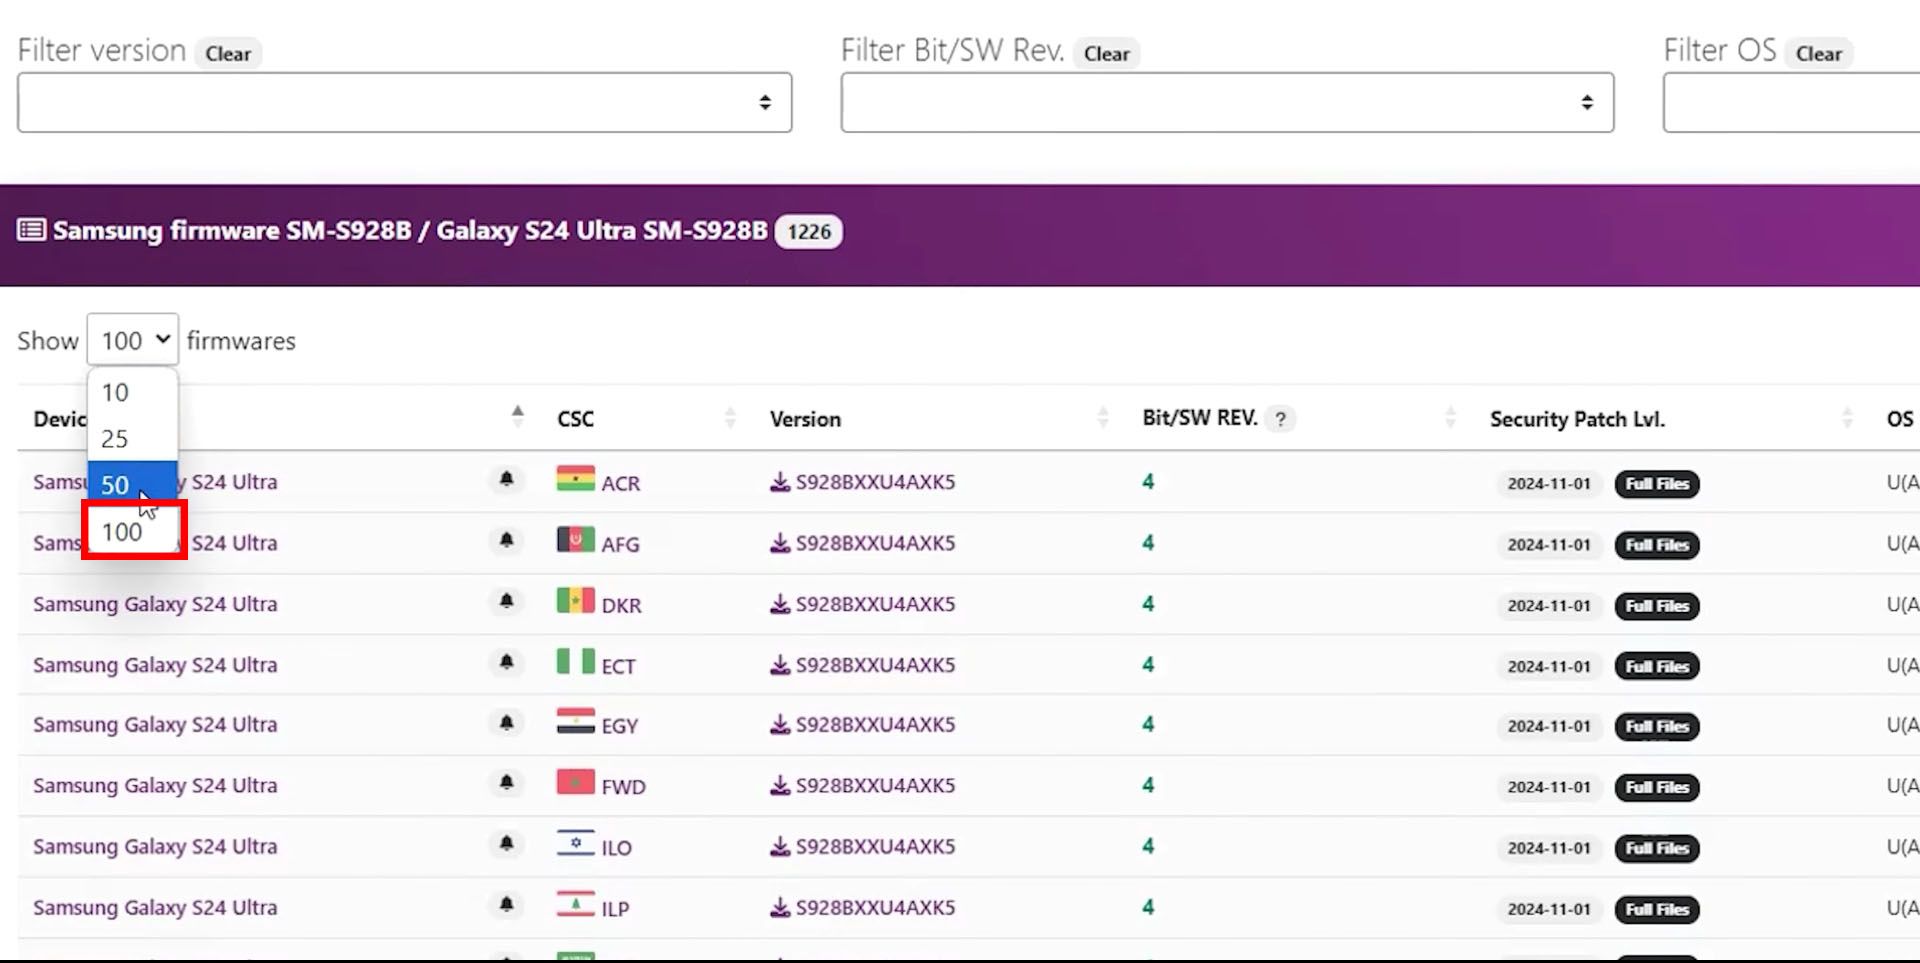Download S928BXXU4AXK5 firmware for ACR
Image resolution: width=1920 pixels, height=963 pixels.
[863, 482]
